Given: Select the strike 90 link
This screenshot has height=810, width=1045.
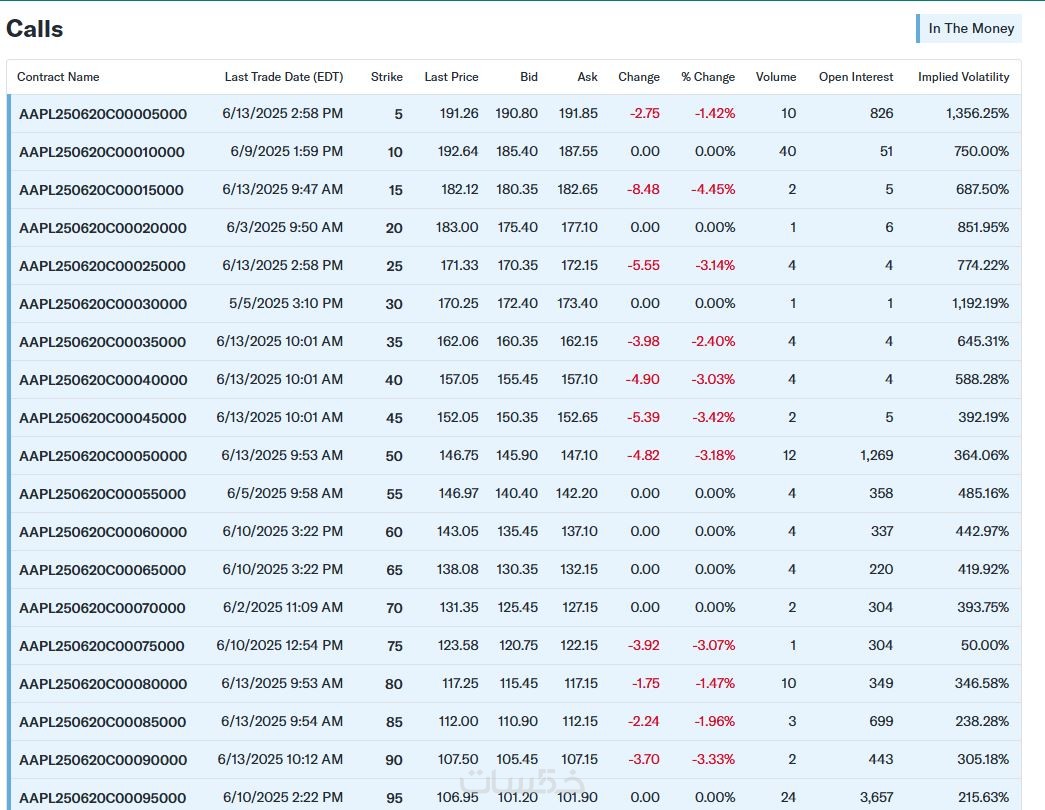Looking at the screenshot, I should click(x=394, y=760).
